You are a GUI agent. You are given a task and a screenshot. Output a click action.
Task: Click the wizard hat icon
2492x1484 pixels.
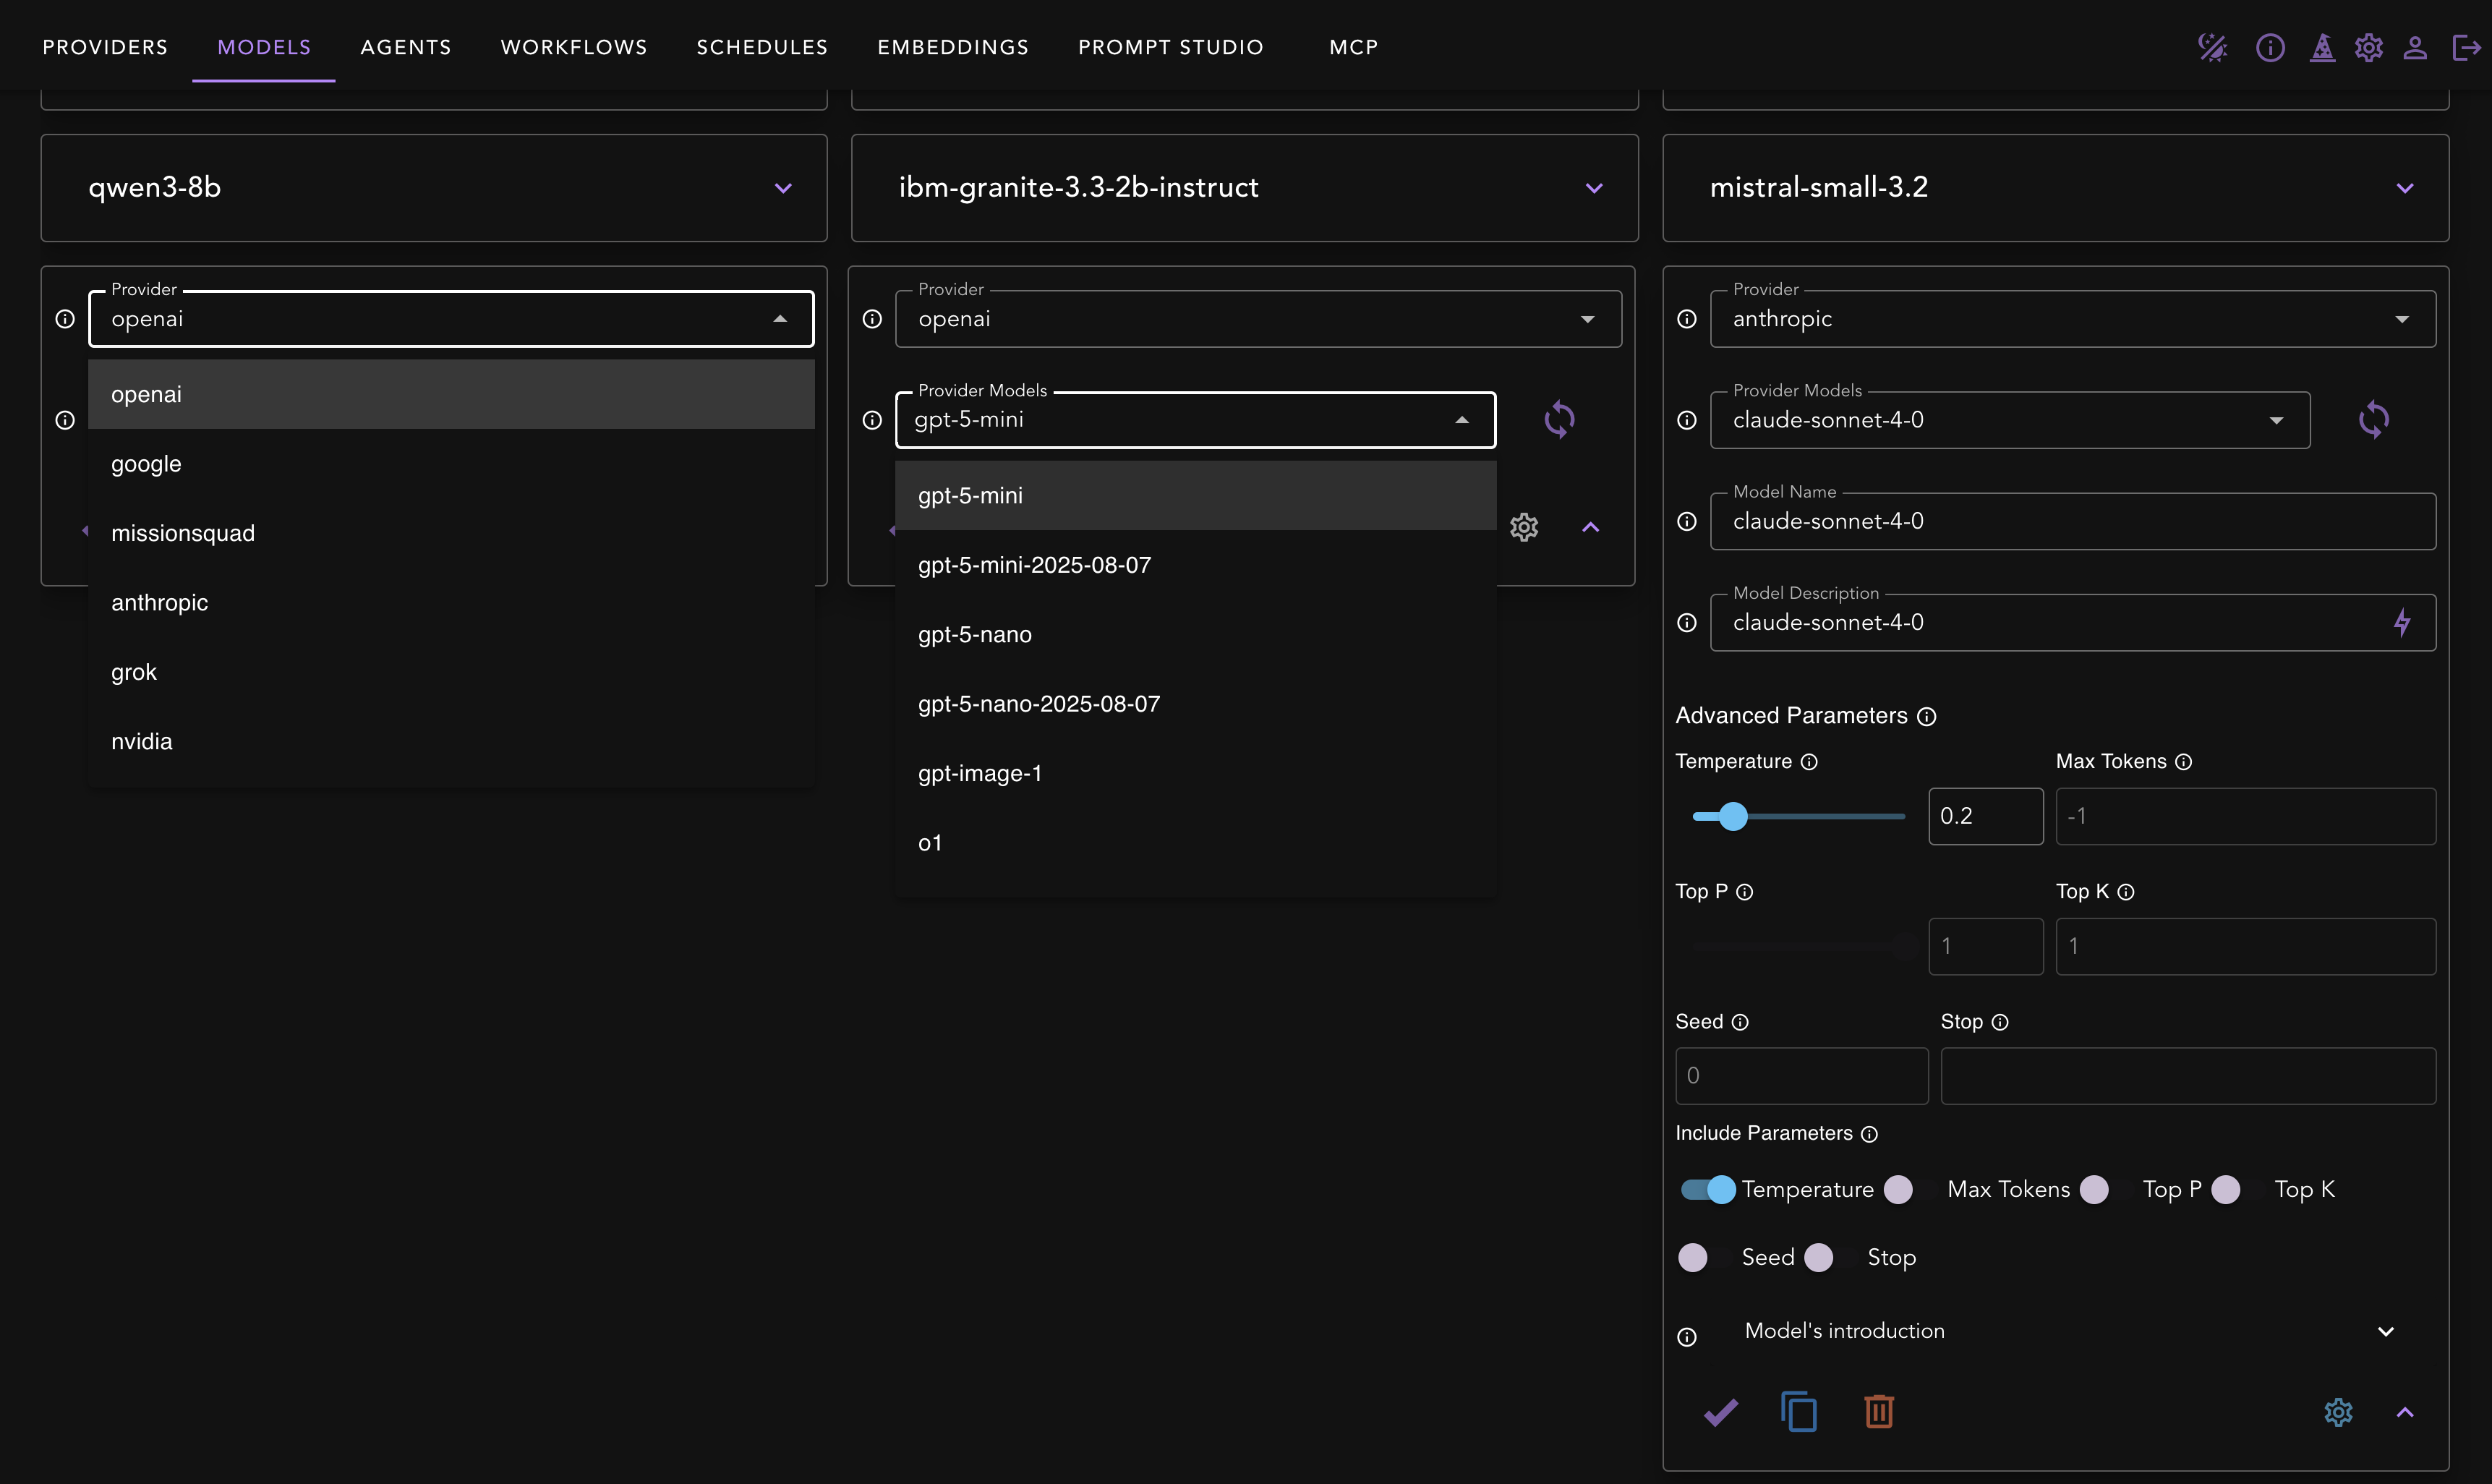(2322, 47)
